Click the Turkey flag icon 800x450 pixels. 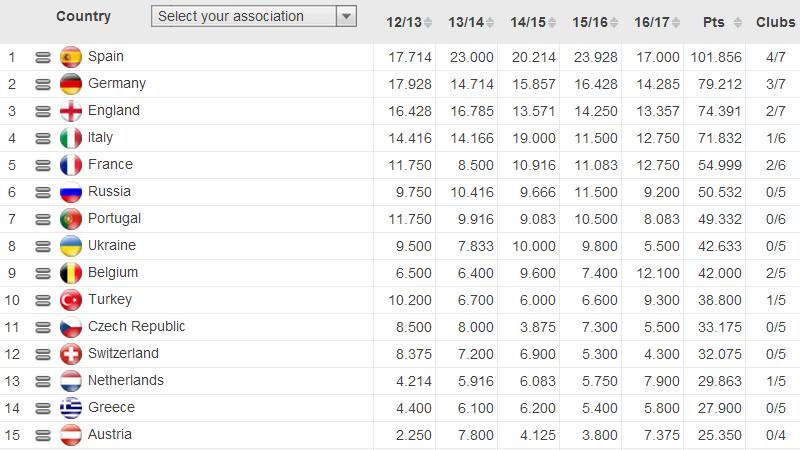point(70,300)
